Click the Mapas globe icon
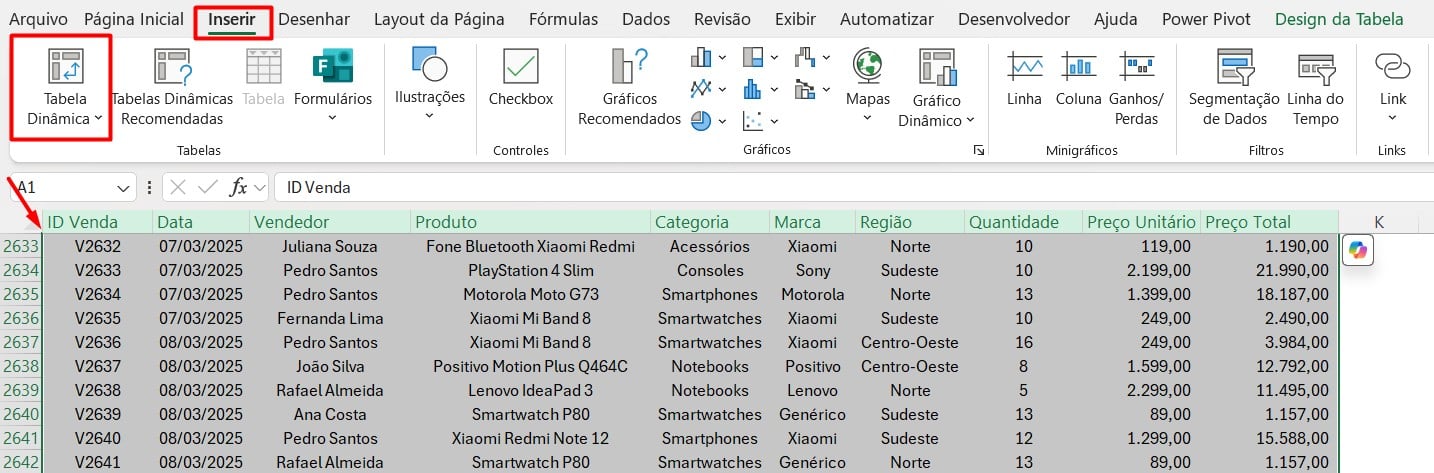This screenshot has height=473, width=1434. tap(867, 66)
